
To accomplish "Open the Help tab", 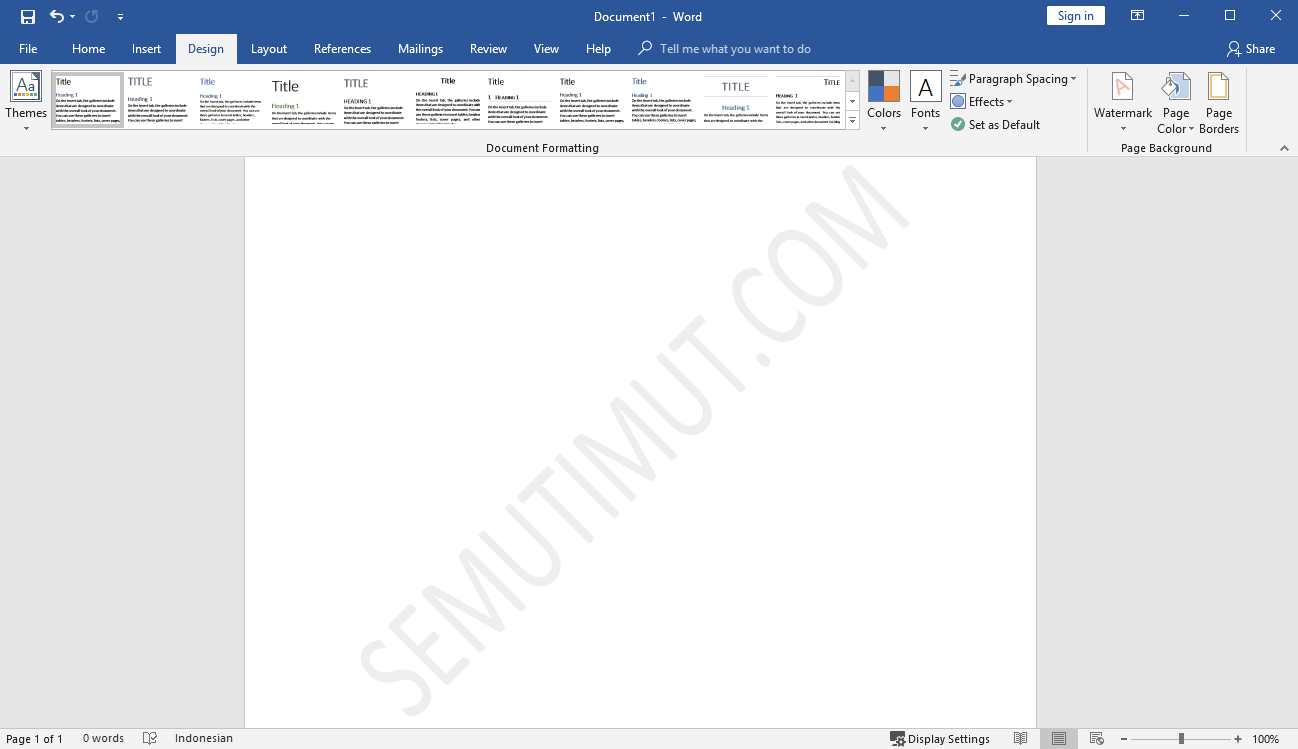I will [599, 48].
